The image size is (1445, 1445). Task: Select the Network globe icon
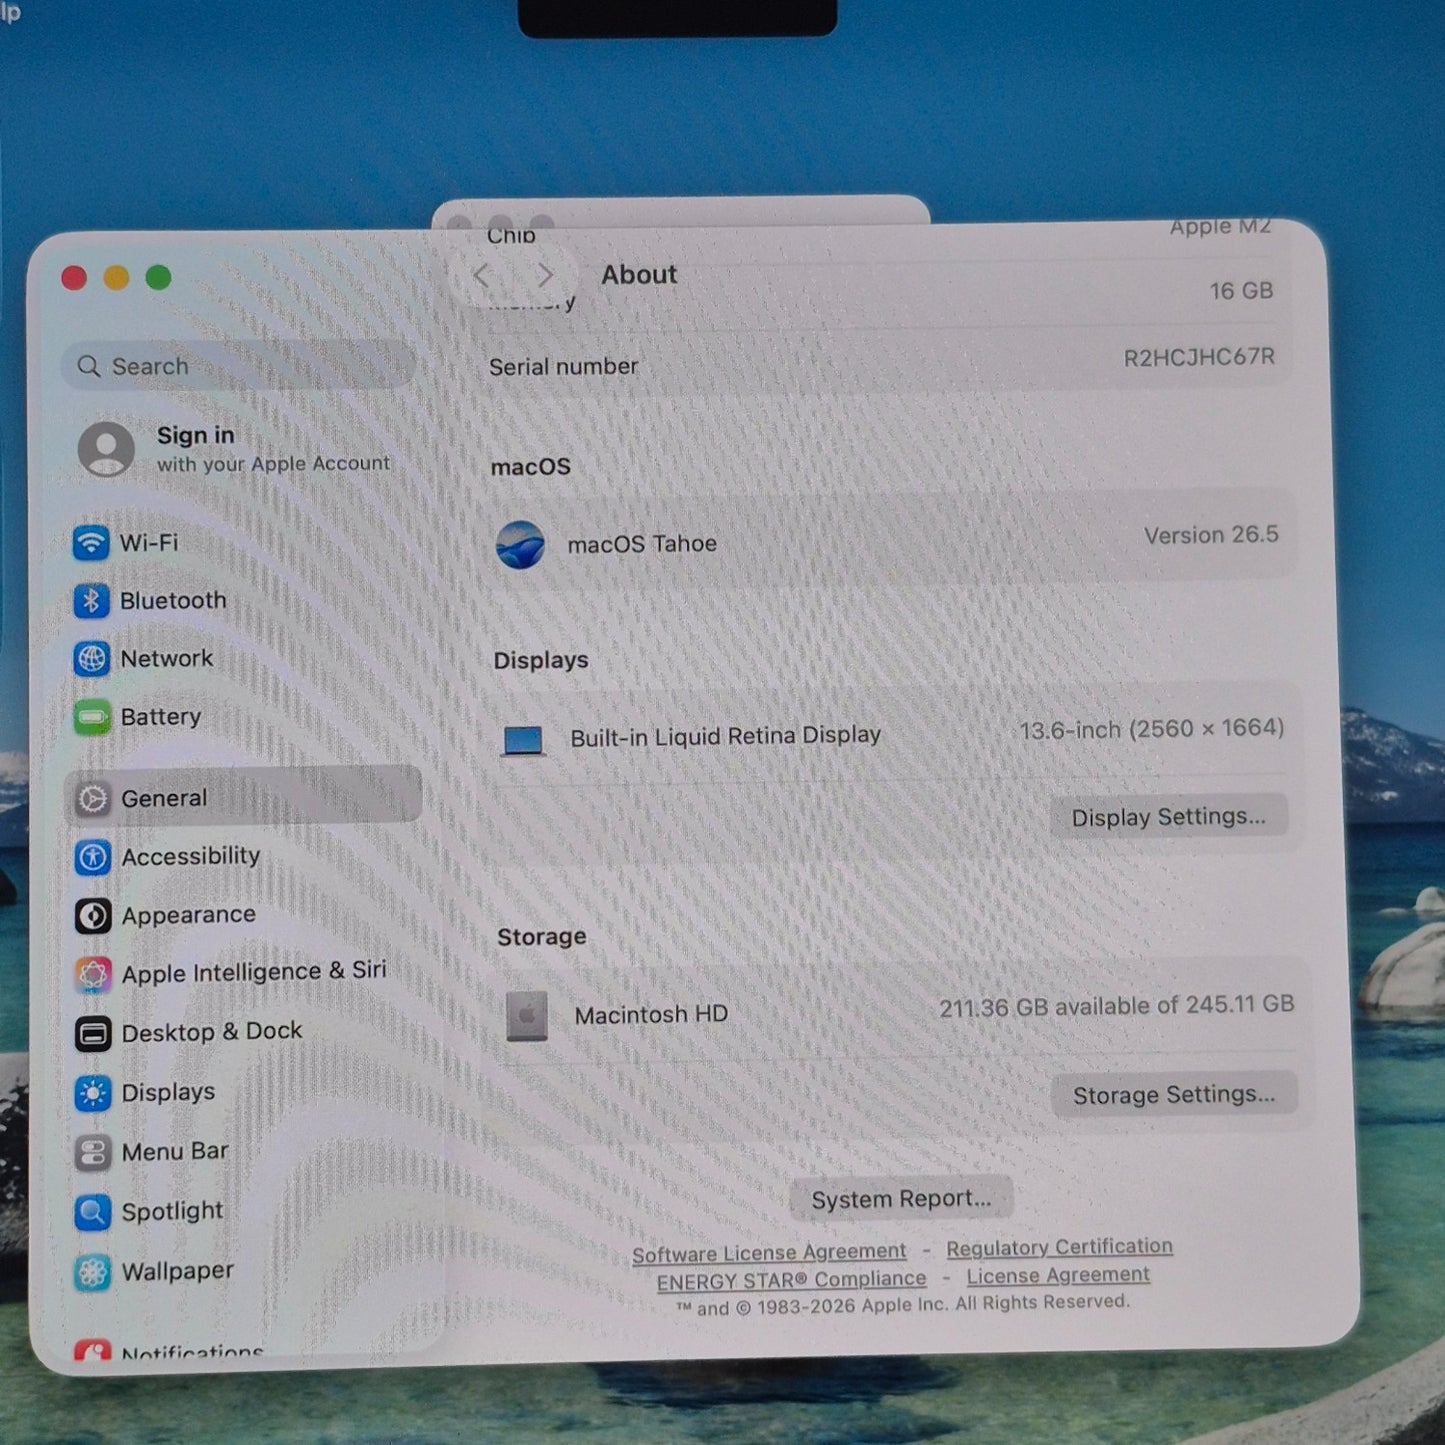tap(91, 659)
